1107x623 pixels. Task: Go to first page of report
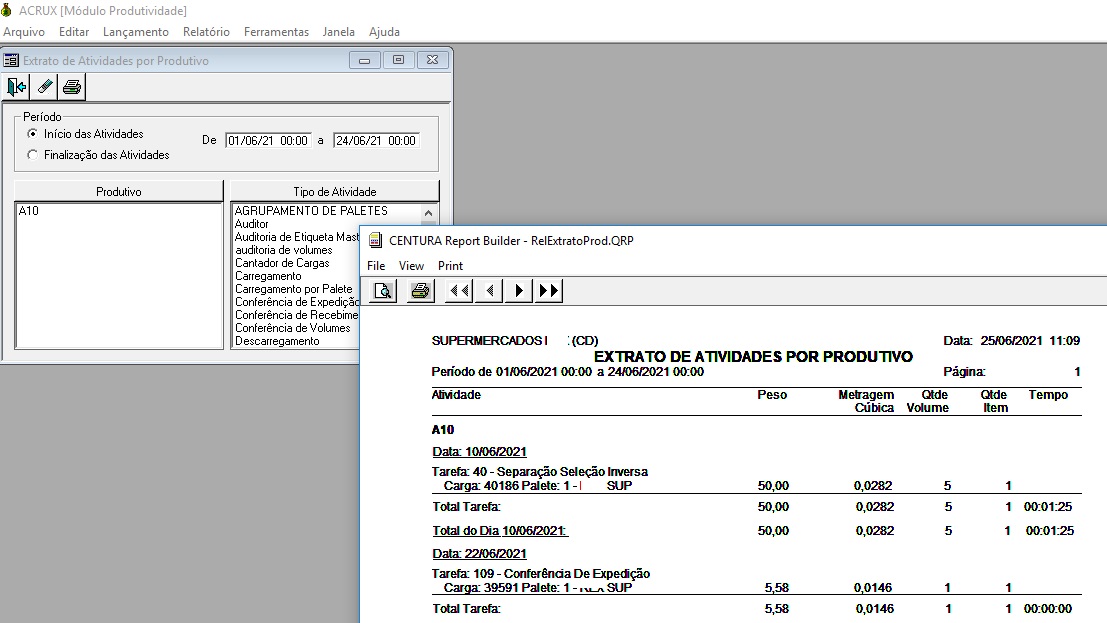tap(459, 291)
